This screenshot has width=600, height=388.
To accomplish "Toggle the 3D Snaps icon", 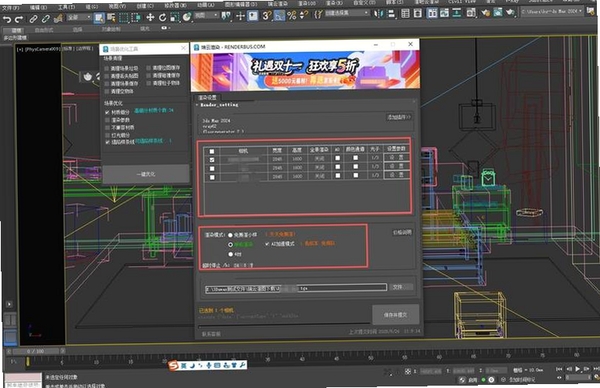I will coord(267,16).
